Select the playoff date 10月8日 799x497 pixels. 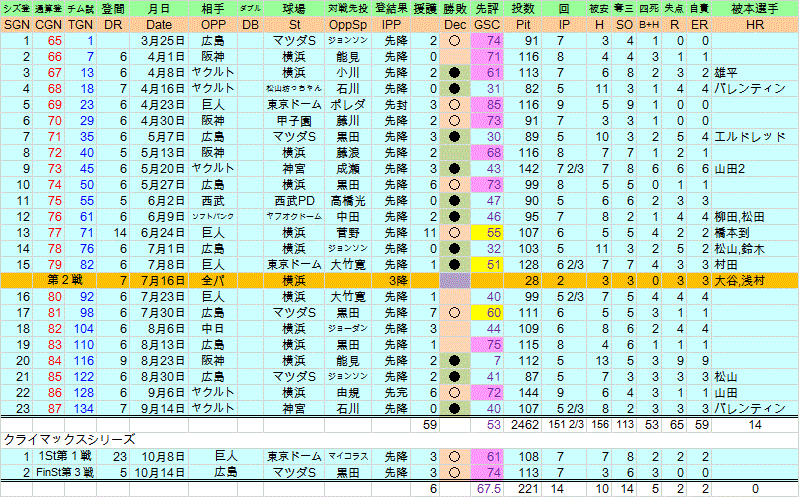[x=163, y=457]
